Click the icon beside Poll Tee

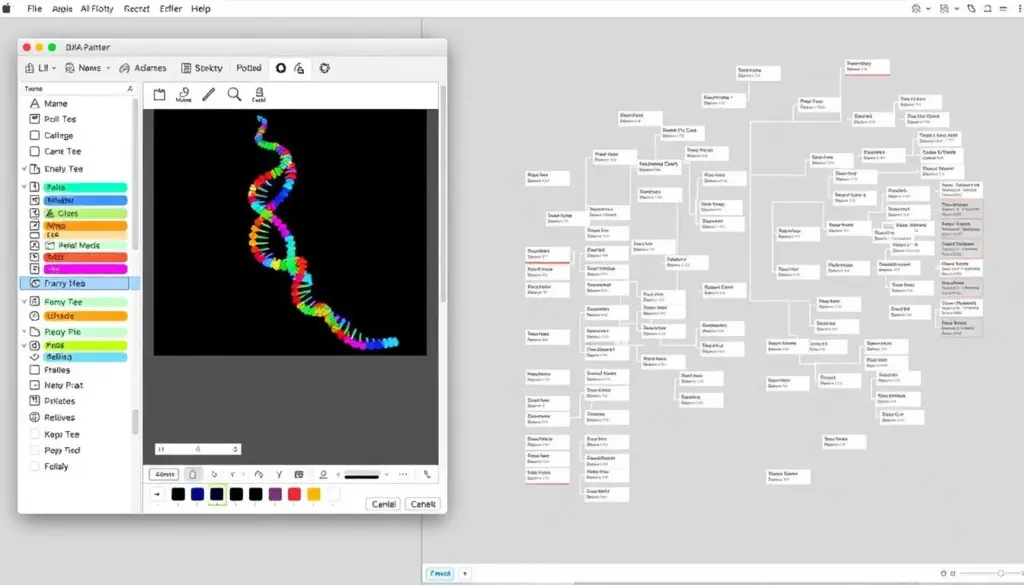pos(35,119)
